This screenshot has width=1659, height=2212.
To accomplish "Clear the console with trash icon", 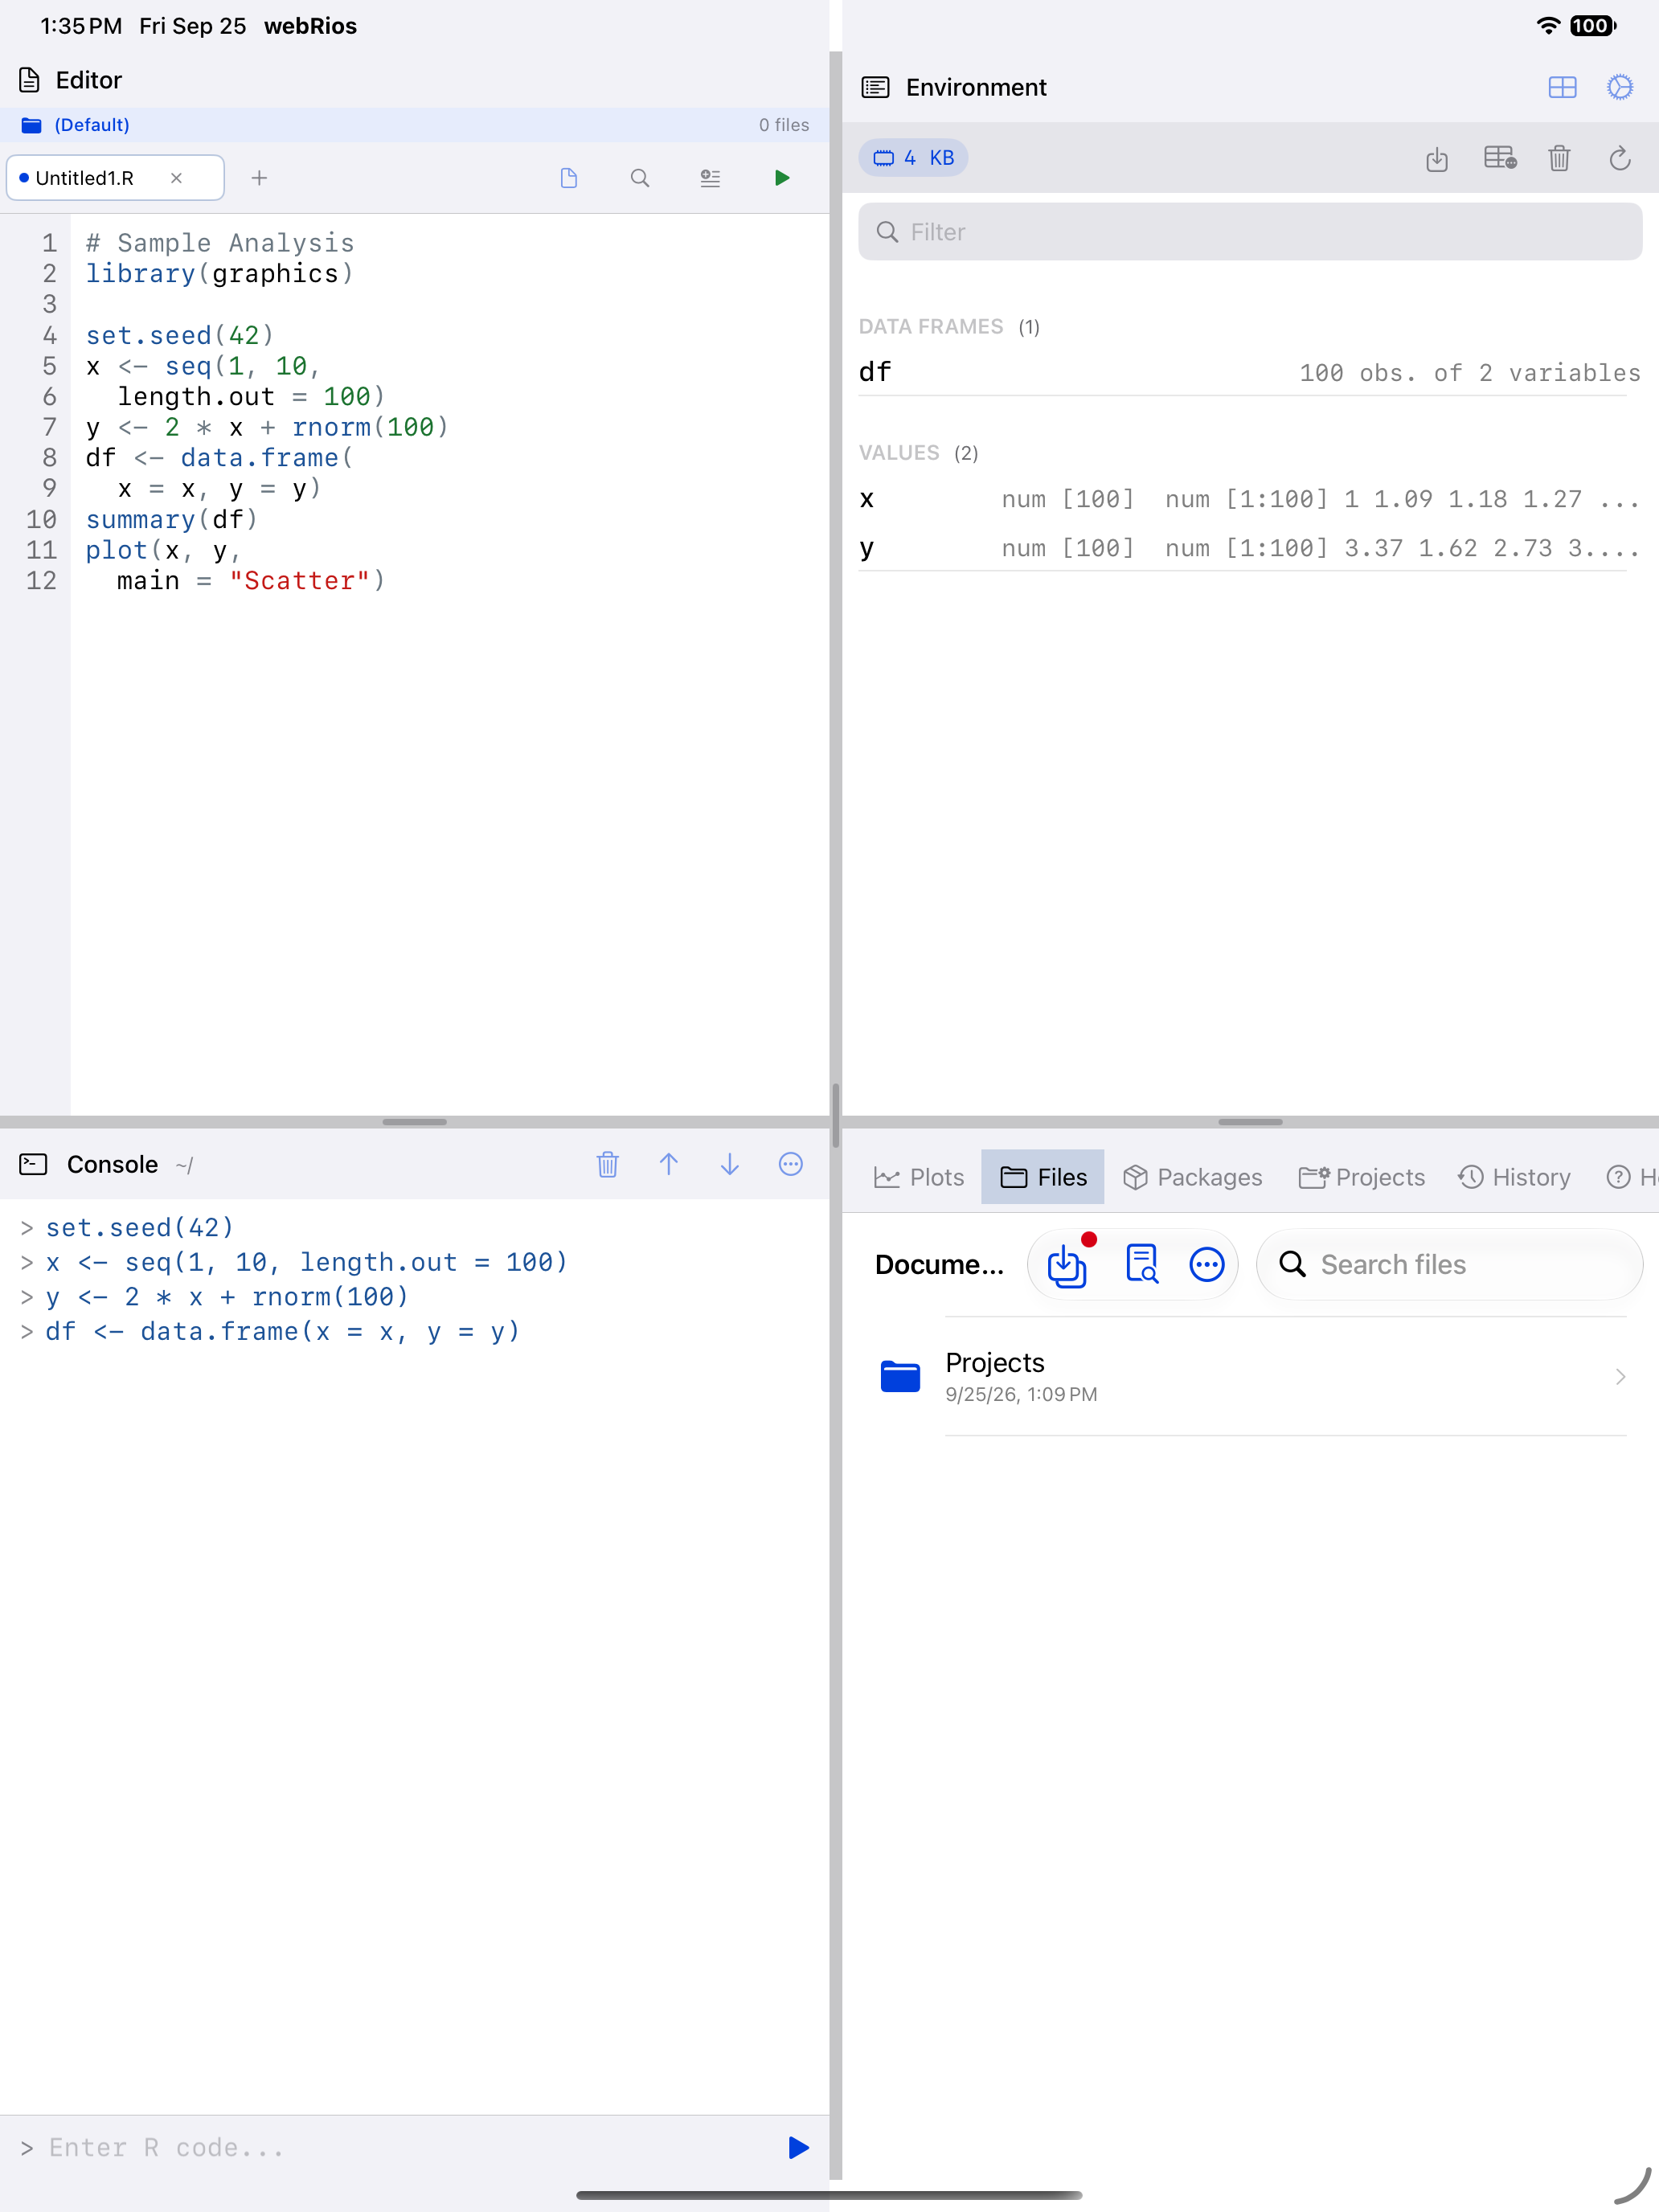I will (x=608, y=1164).
